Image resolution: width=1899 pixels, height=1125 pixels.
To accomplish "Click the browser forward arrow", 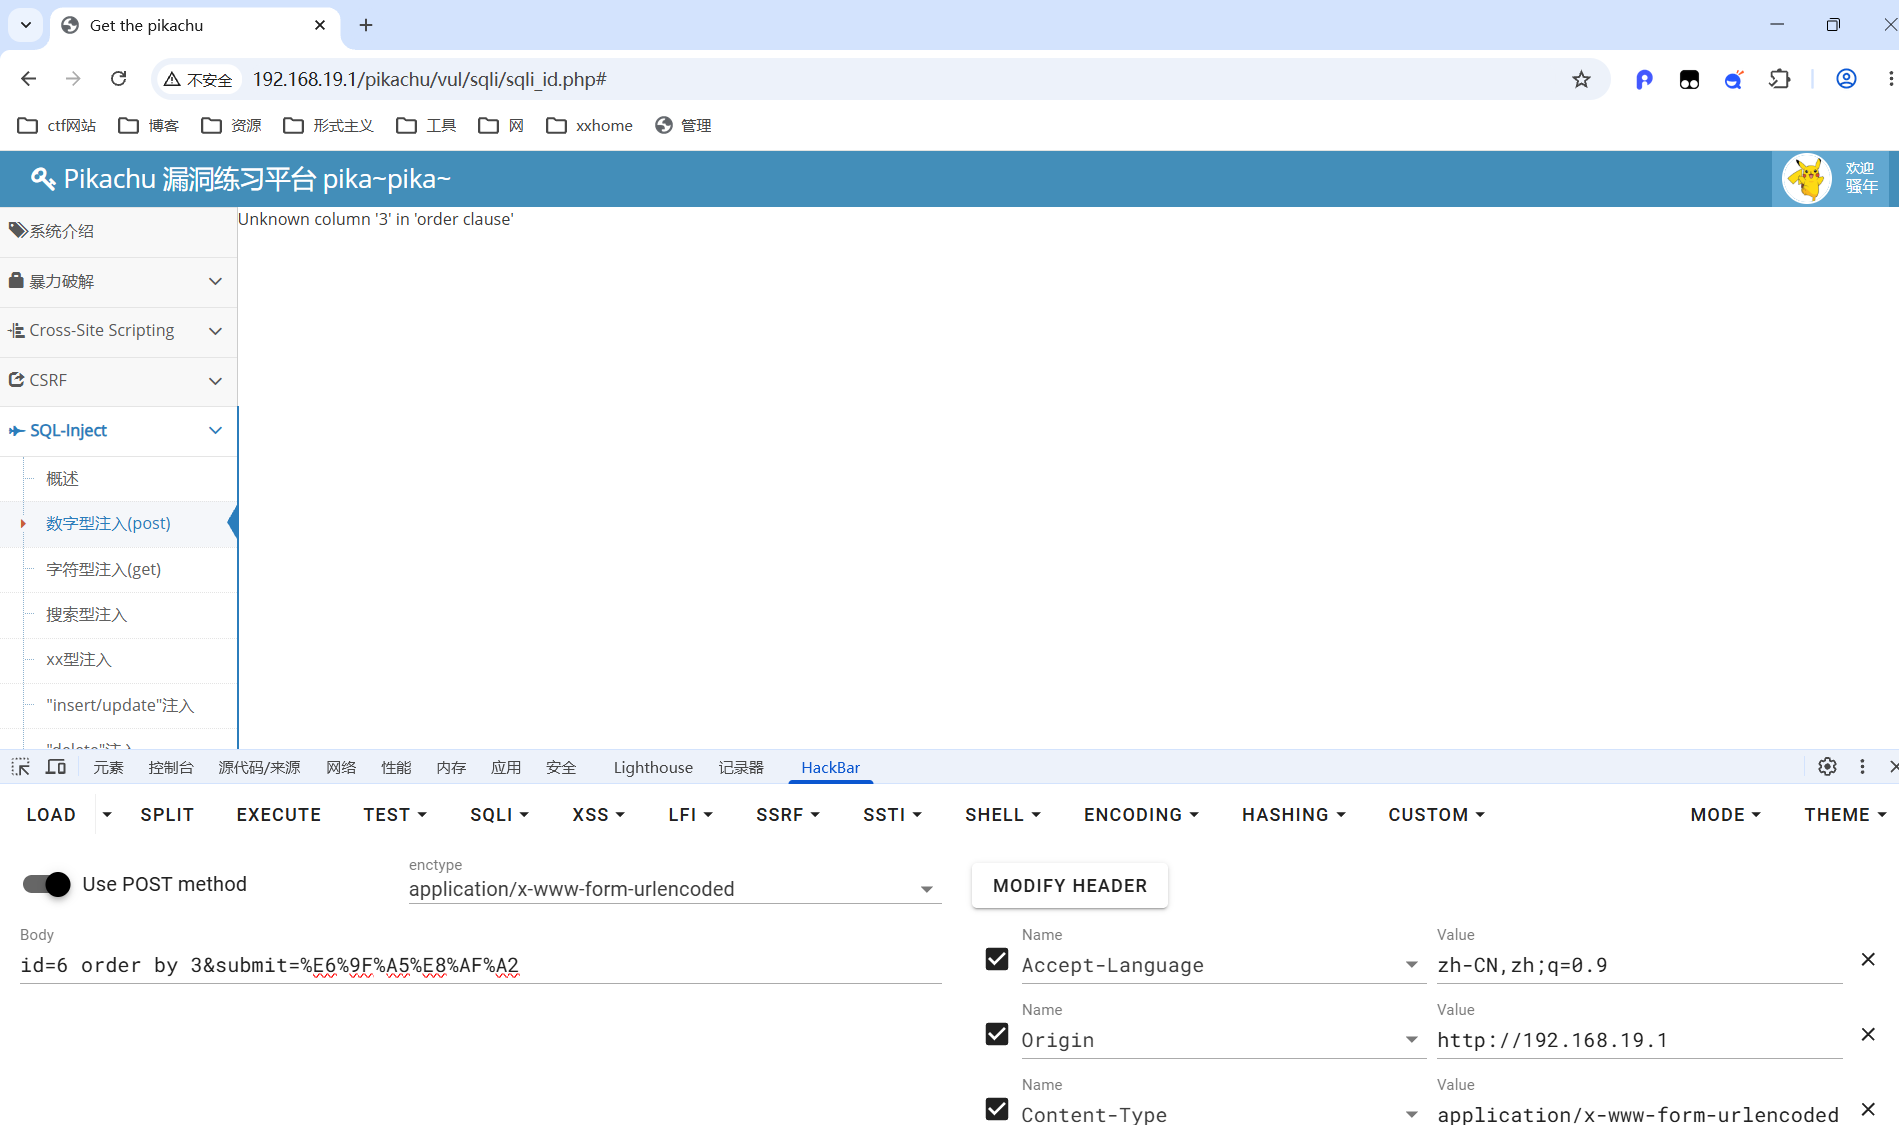I will point(73,79).
